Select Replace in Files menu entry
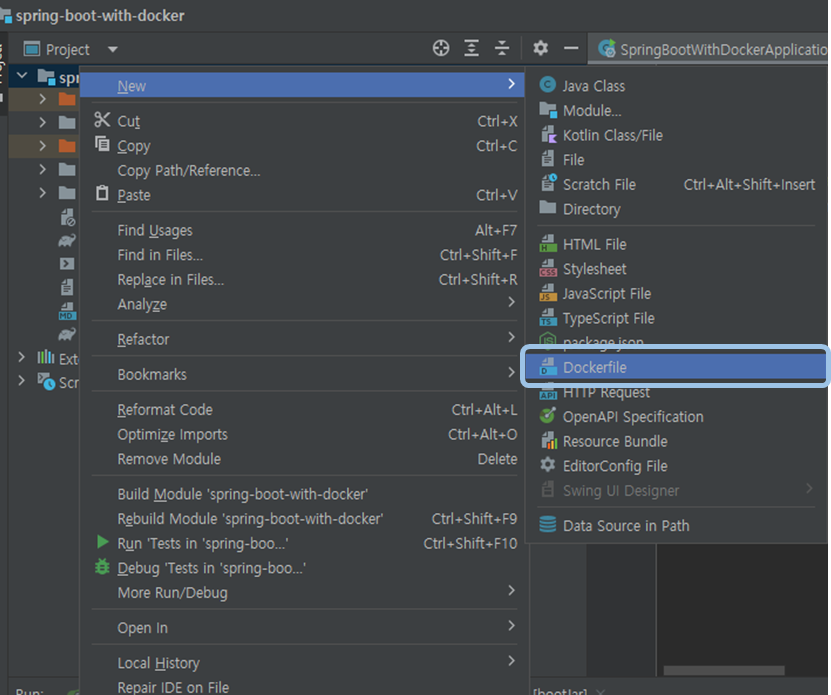 pyautogui.click(x=304, y=279)
